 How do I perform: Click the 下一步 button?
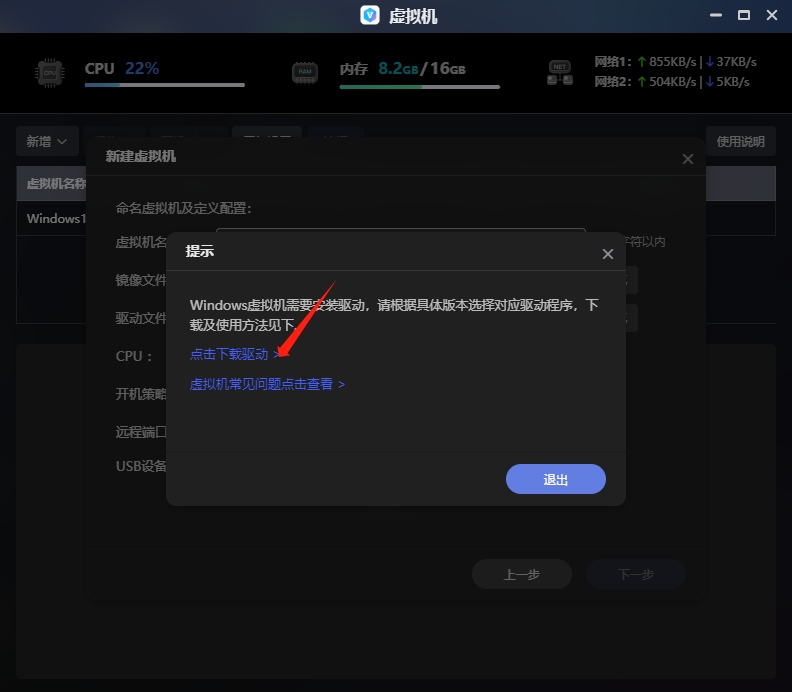(x=636, y=574)
